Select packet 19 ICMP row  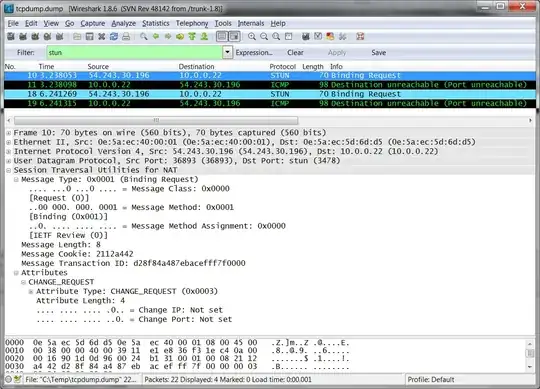270,103
